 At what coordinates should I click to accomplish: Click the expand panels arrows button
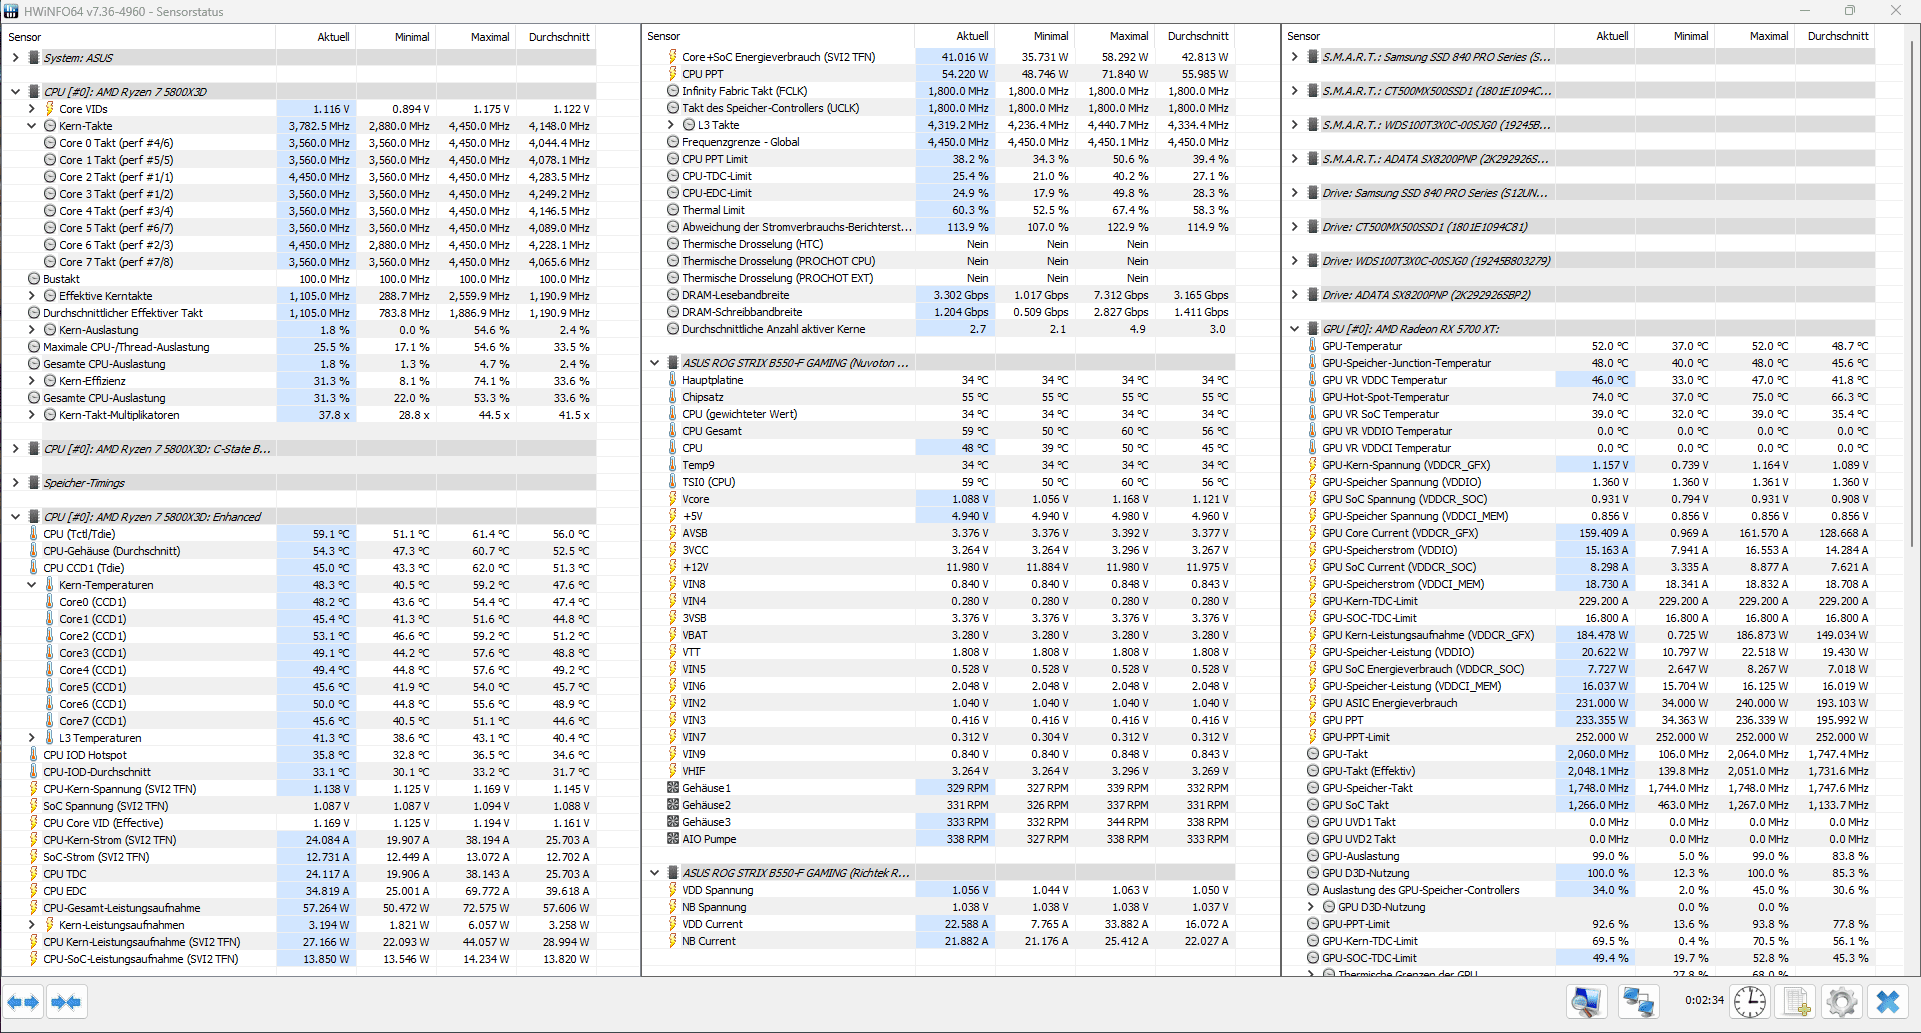click(23, 1002)
